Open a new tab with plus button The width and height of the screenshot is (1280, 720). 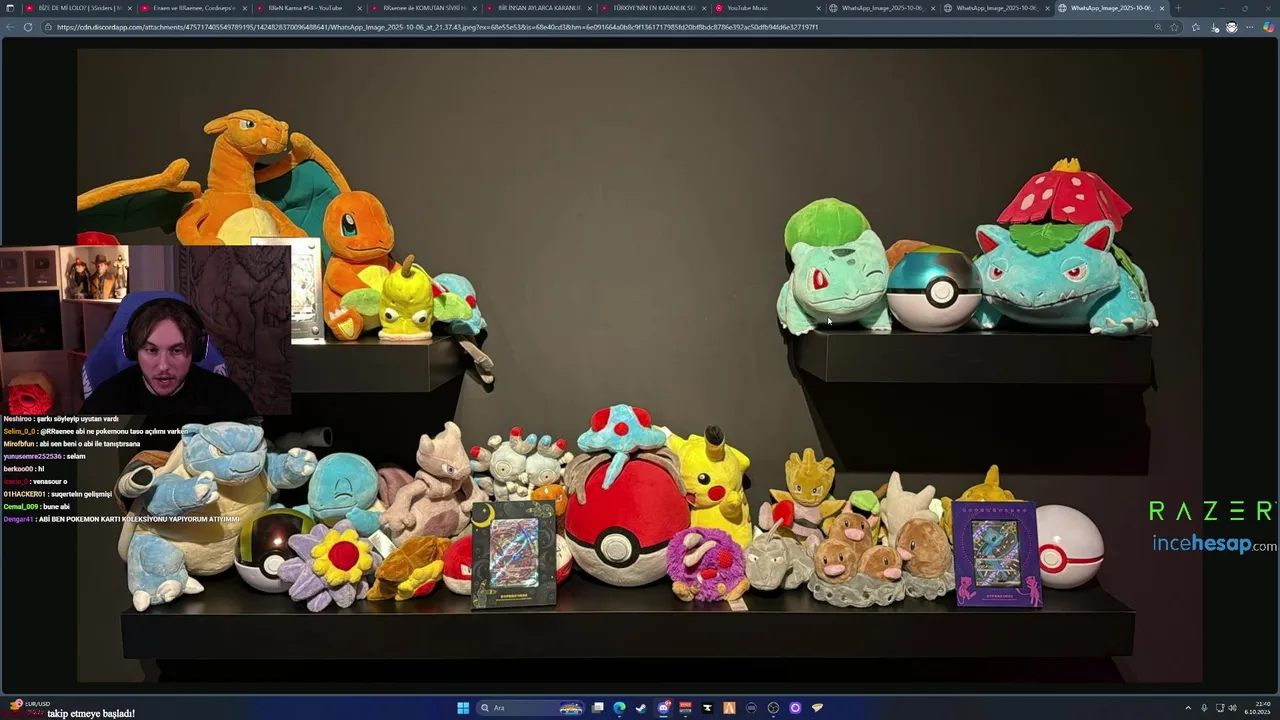pyautogui.click(x=1178, y=8)
